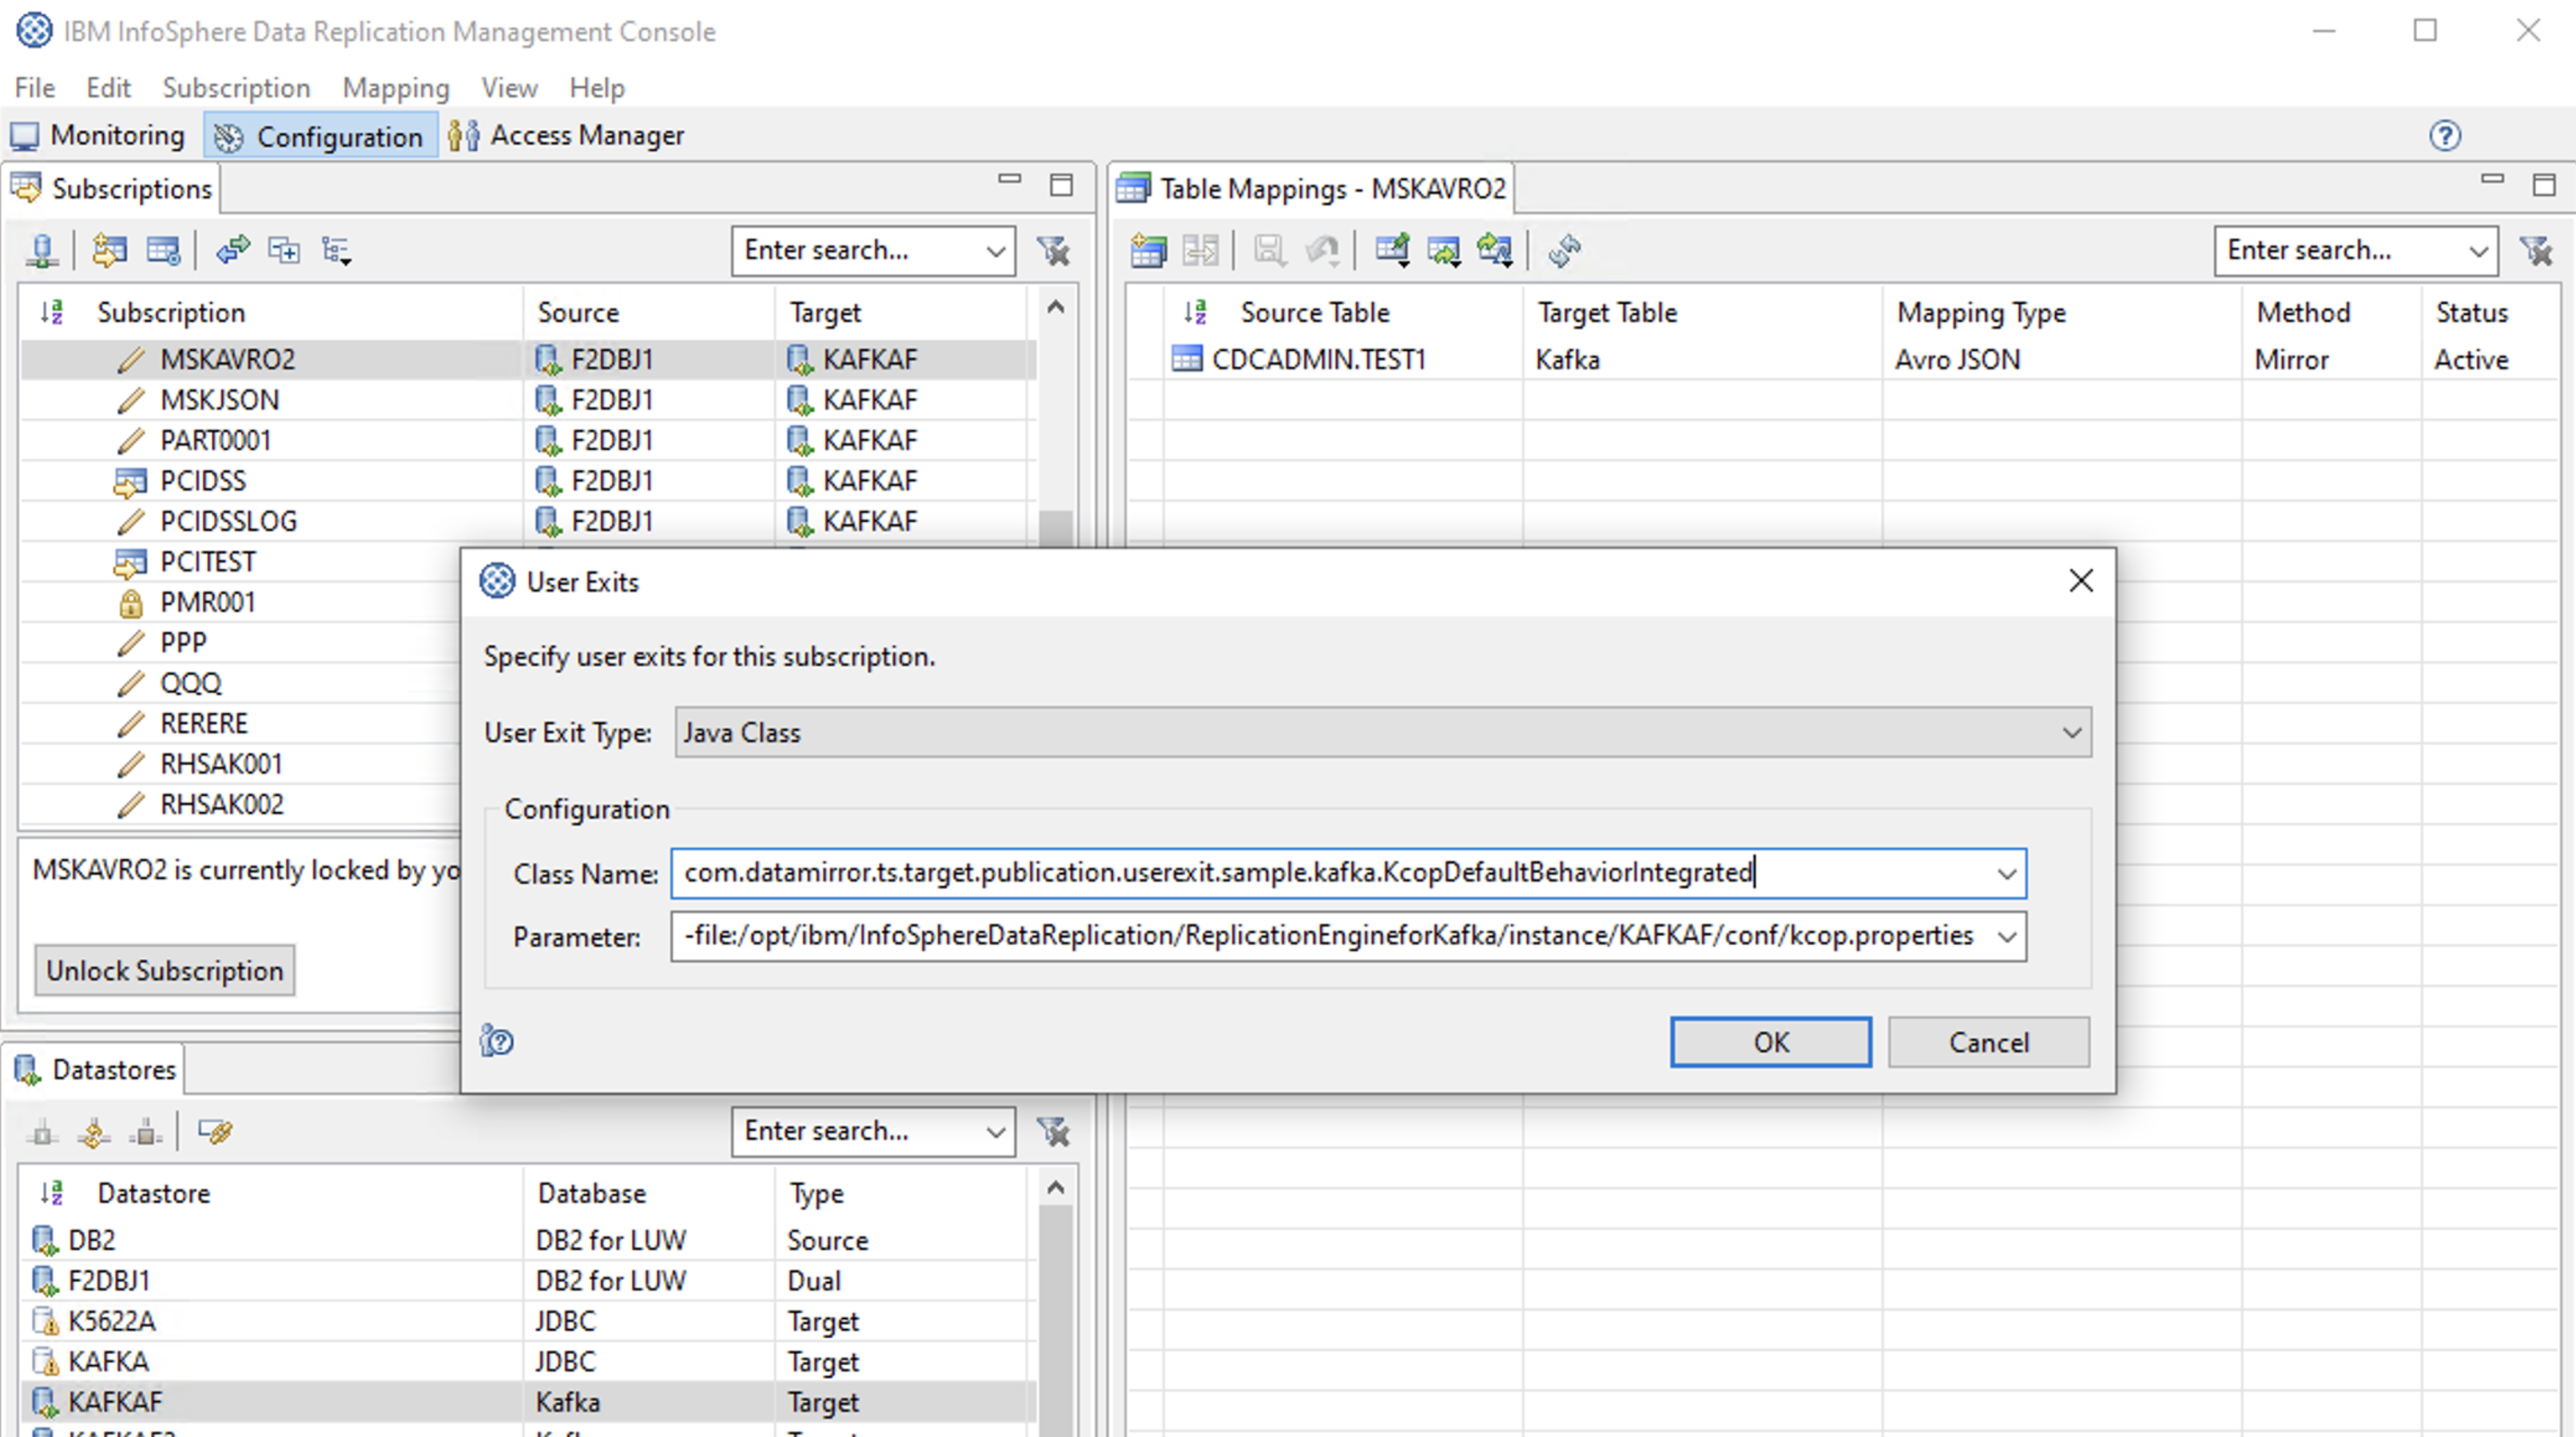Toggle sort order on Source Table column
The width and height of the screenshot is (2576, 1437).
[1195, 313]
